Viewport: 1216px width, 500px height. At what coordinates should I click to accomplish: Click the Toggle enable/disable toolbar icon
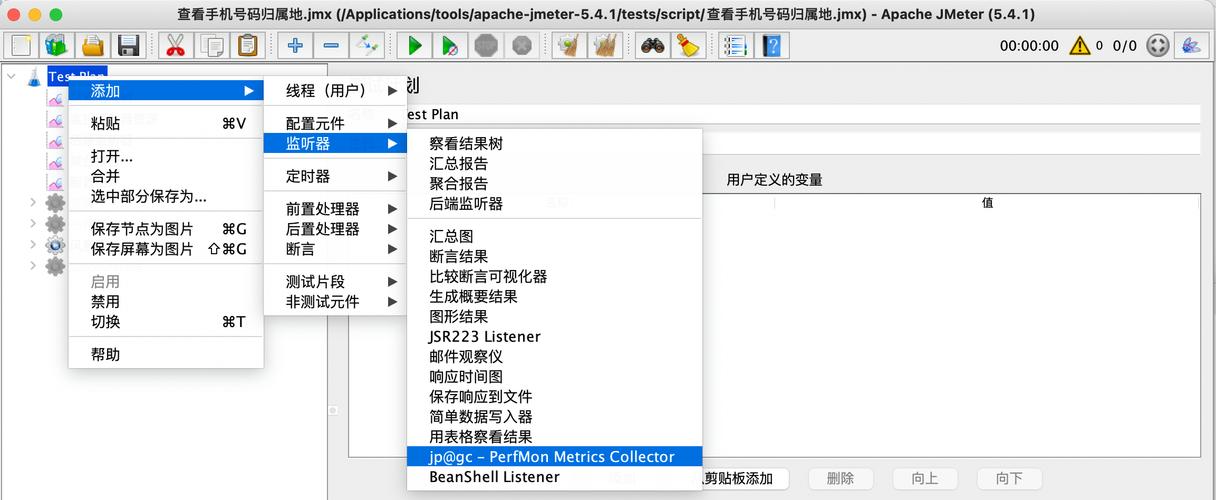367,45
